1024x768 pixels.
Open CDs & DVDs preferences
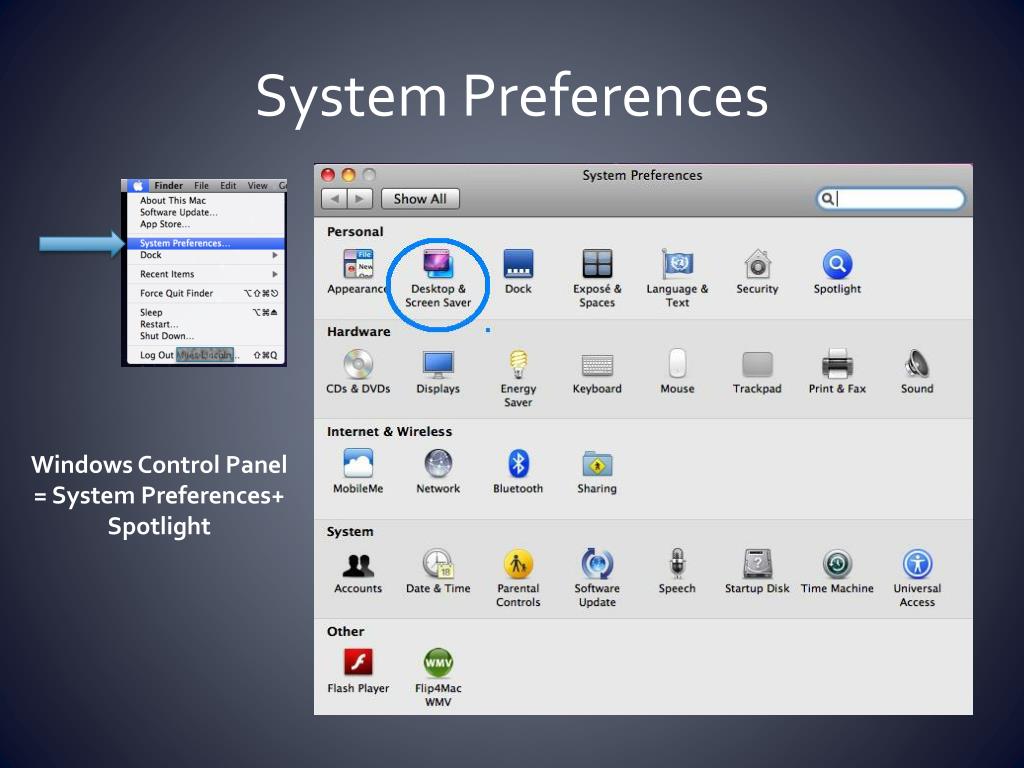[x=358, y=372]
